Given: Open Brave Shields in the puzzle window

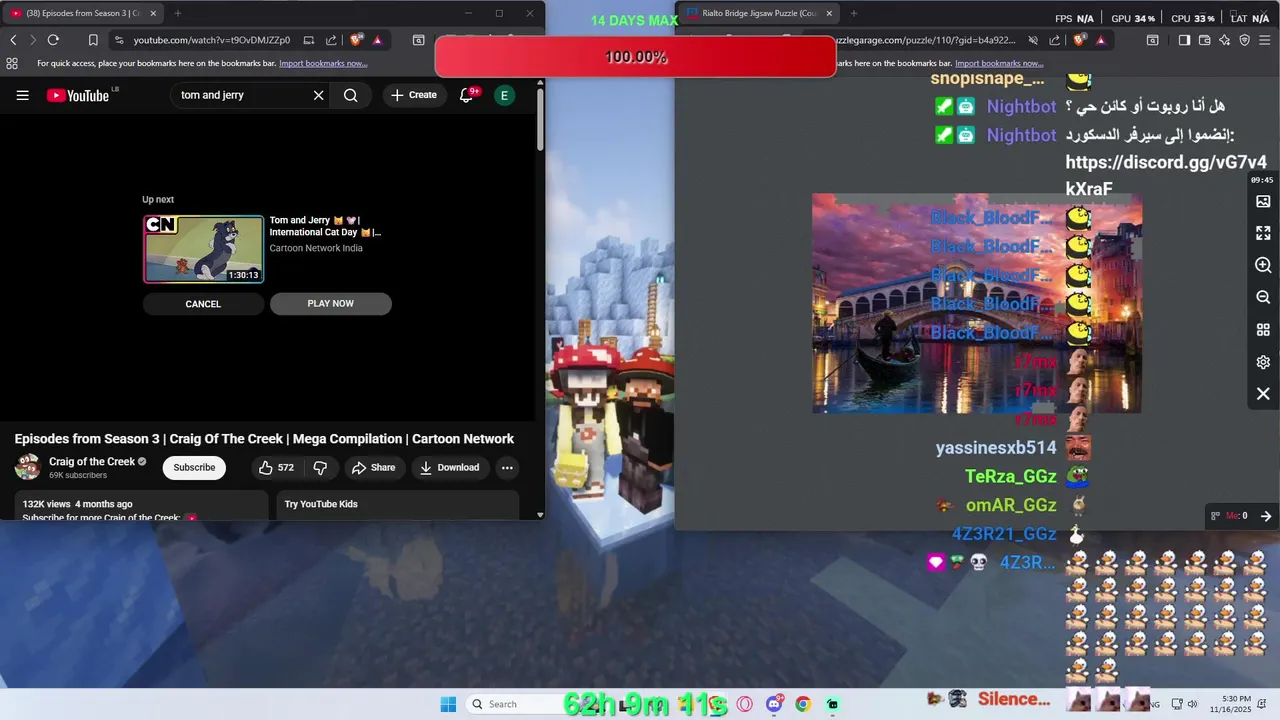Looking at the screenshot, I should click(x=1080, y=40).
